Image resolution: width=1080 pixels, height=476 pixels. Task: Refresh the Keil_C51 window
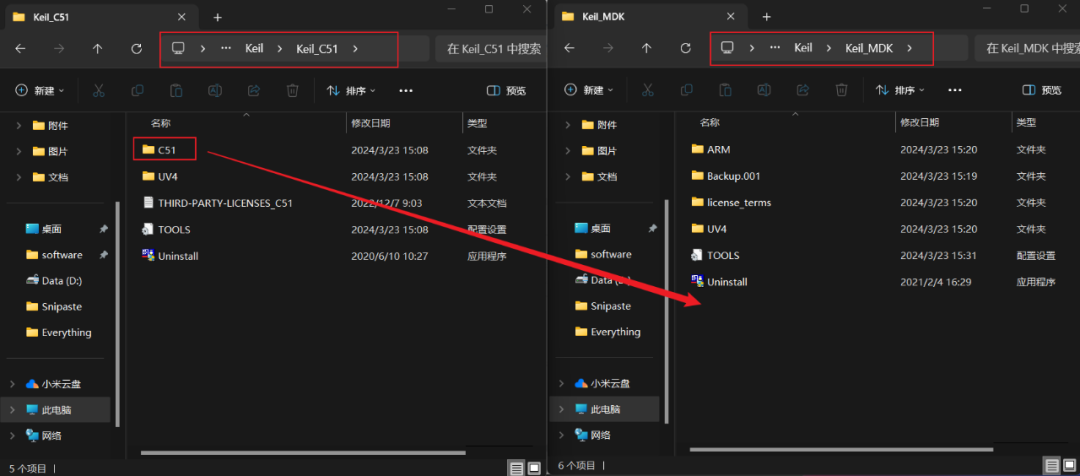point(136,49)
